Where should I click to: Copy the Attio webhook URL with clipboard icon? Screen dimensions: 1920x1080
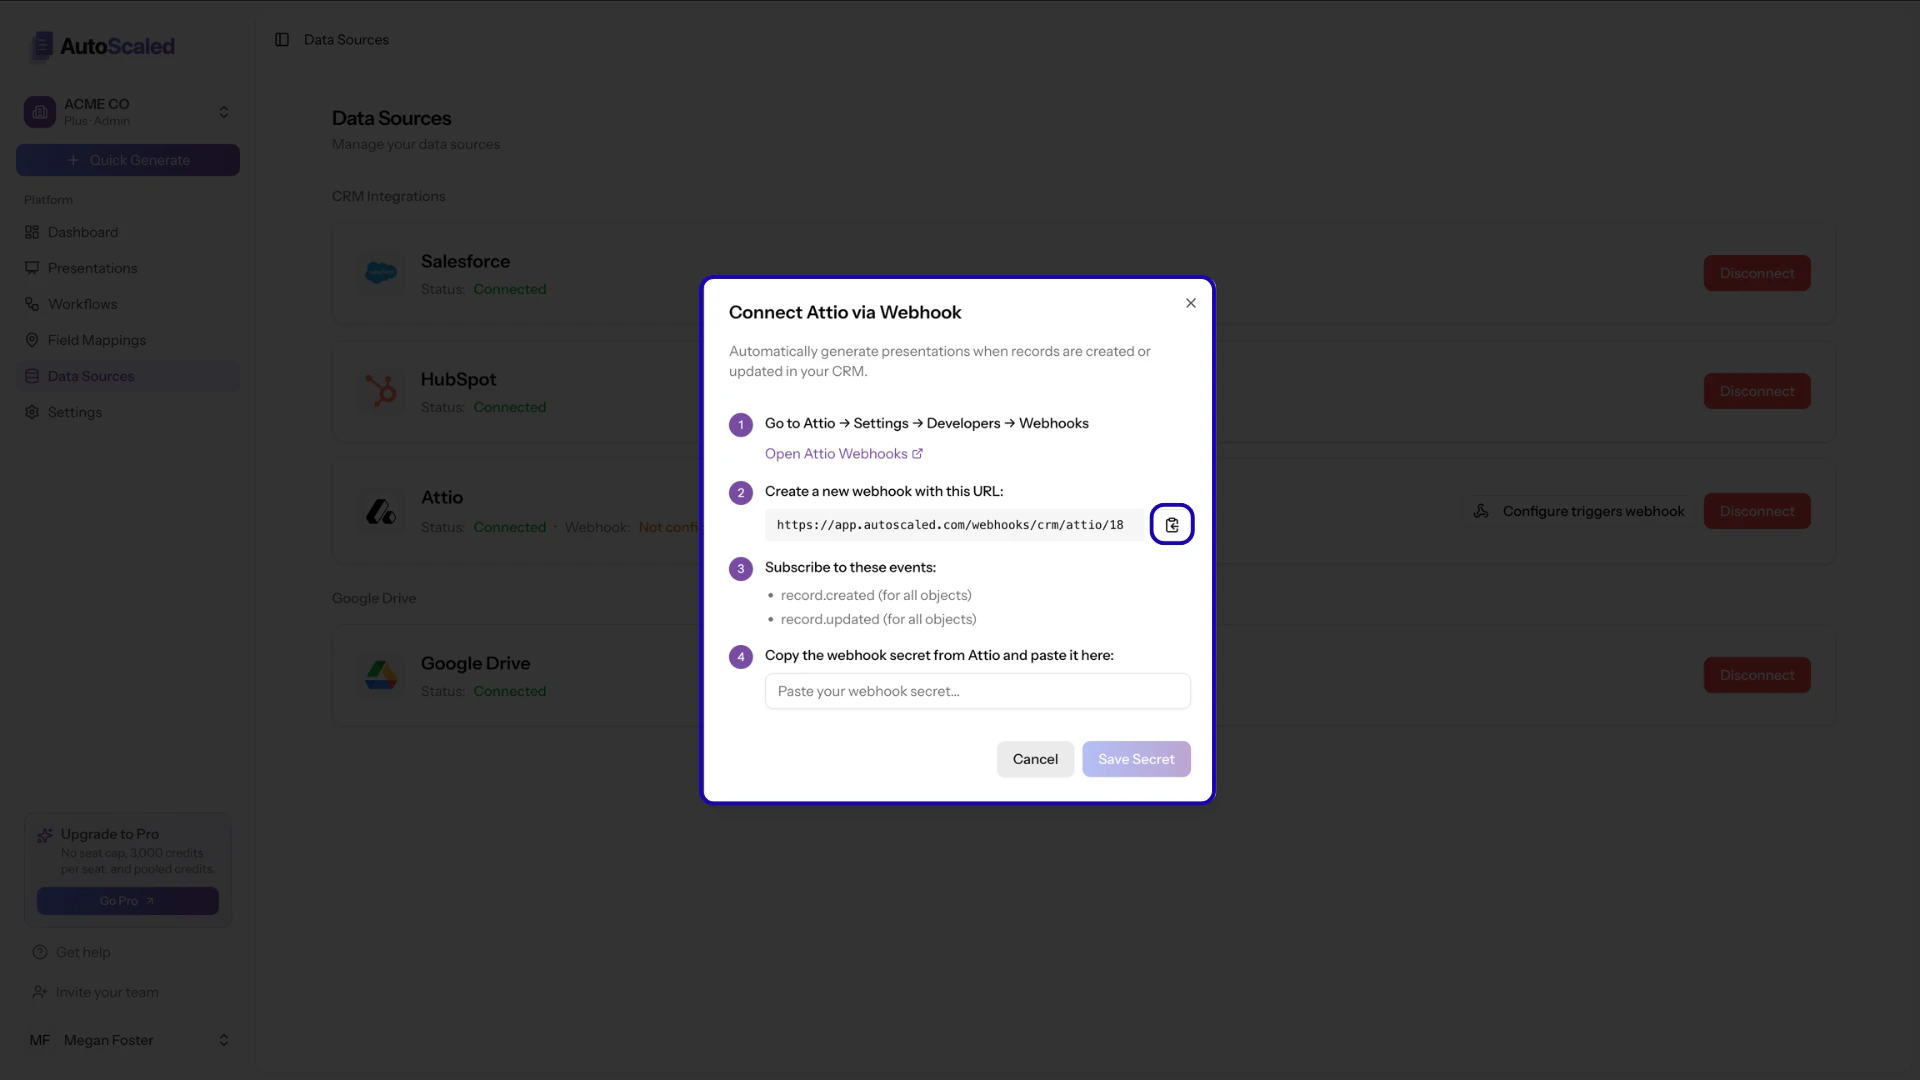(1171, 524)
